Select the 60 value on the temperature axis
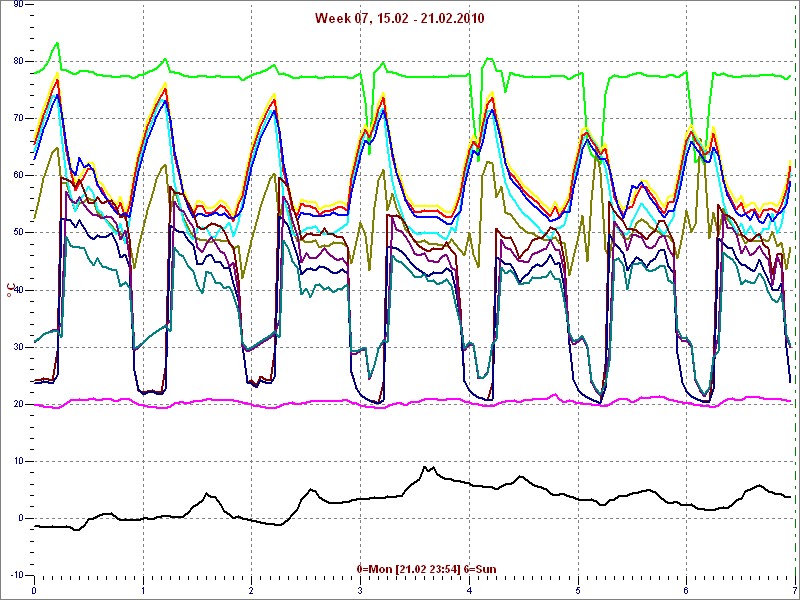This screenshot has height=600, width=800. [16, 176]
